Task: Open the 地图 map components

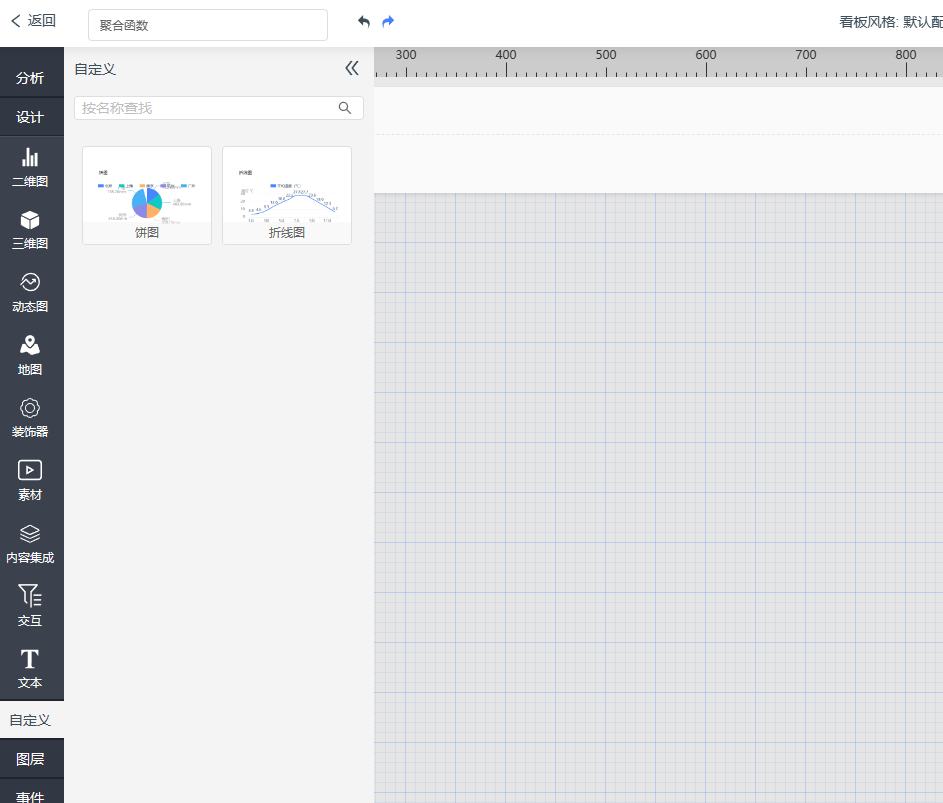Action: (x=30, y=355)
